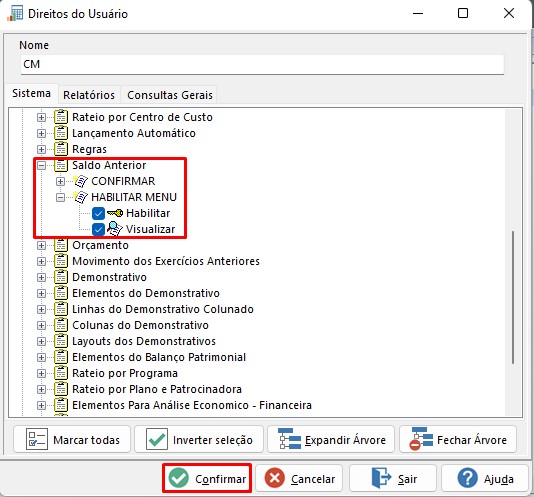The height and width of the screenshot is (497, 534).
Task: Open the Consultas Gerais tab
Action: (170, 95)
